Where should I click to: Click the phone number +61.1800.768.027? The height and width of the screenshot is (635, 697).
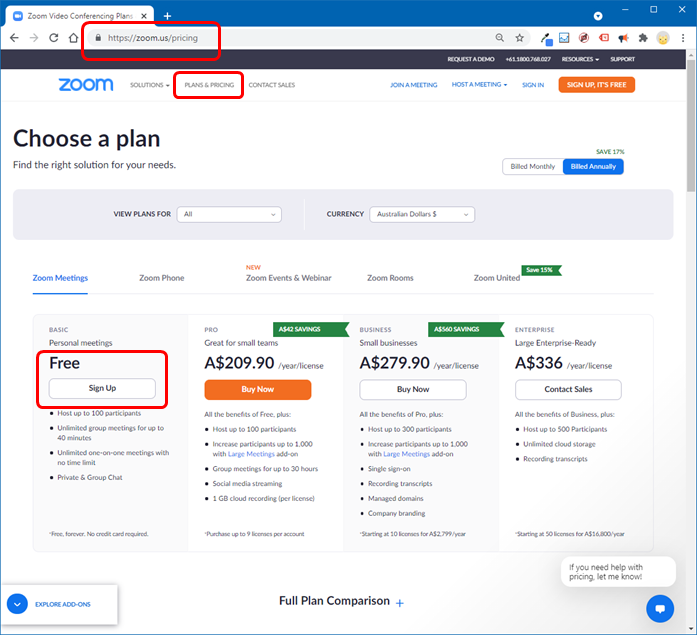[x=528, y=59]
